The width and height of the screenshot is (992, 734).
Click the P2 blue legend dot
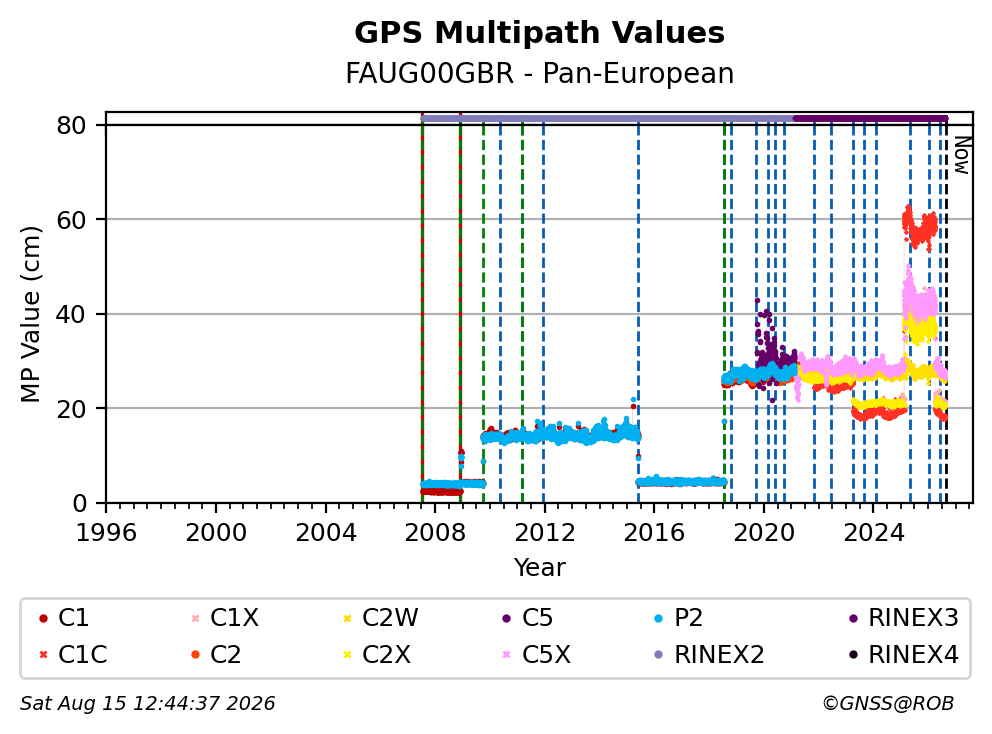[659, 618]
